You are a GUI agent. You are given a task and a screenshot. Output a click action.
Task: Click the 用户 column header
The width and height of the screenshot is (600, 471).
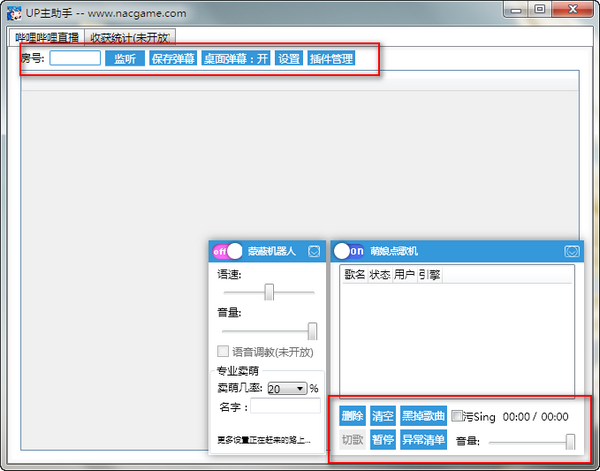[x=404, y=274]
